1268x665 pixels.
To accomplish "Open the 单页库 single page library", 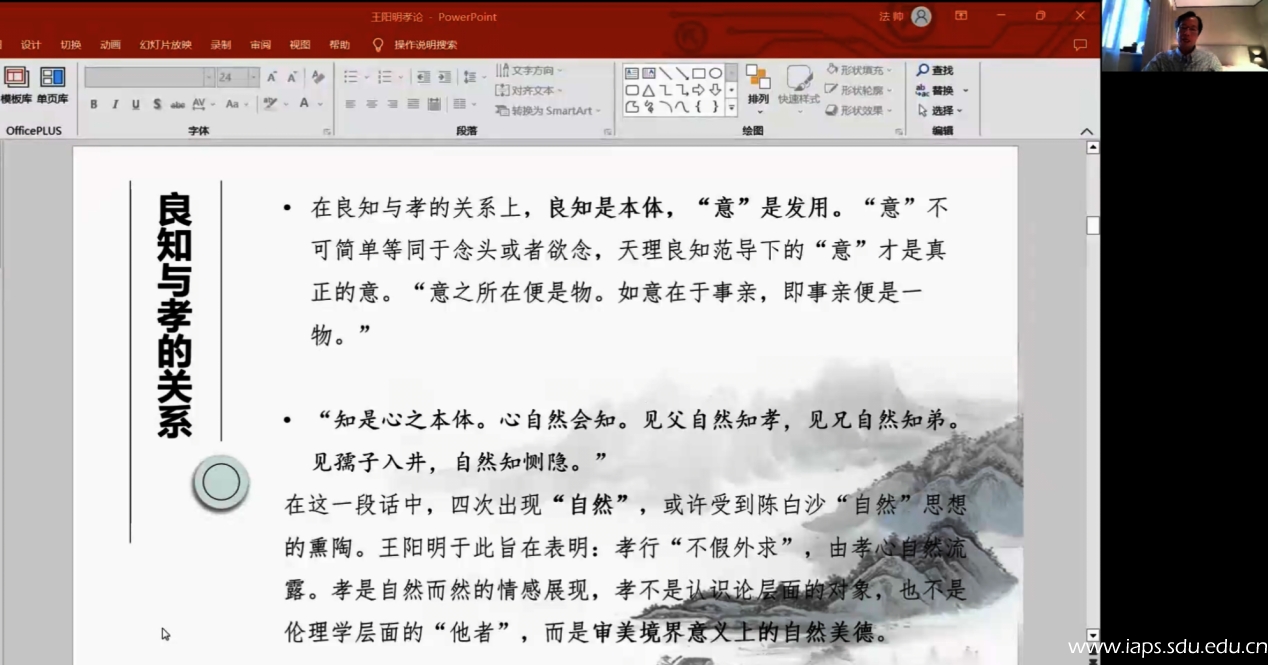I will coord(52,85).
